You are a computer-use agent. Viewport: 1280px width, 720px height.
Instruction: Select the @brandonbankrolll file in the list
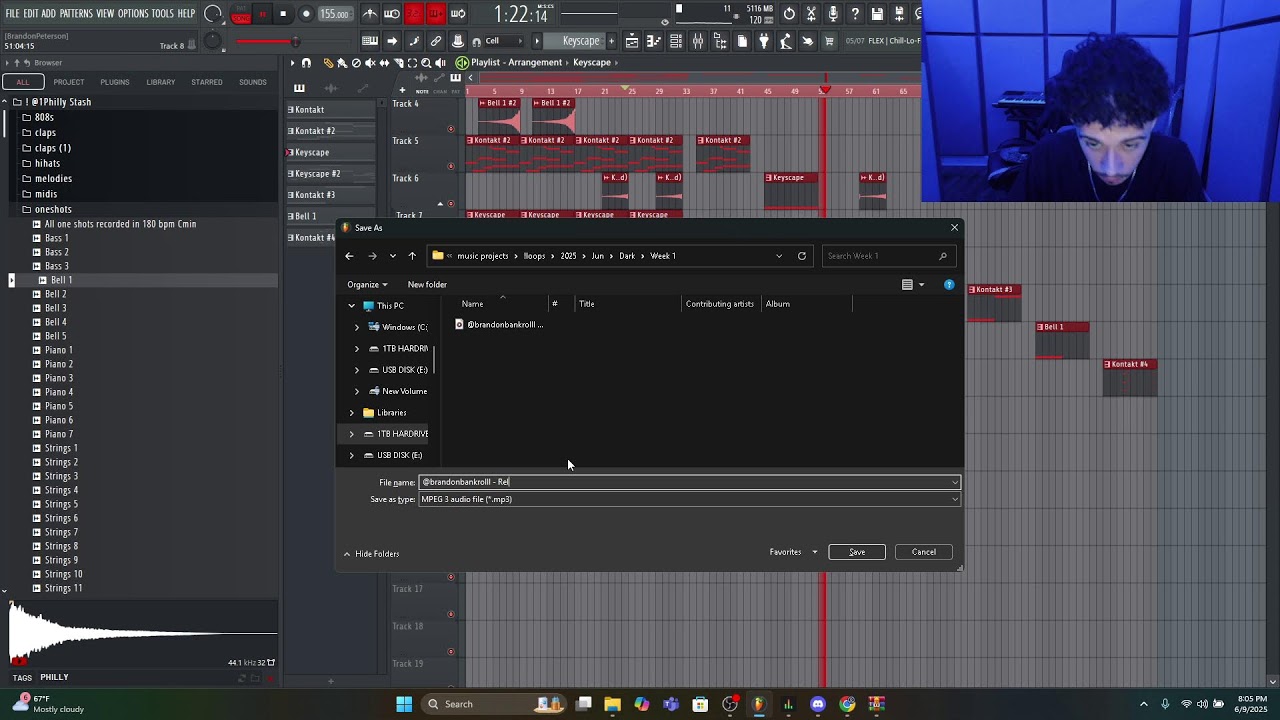coord(500,325)
